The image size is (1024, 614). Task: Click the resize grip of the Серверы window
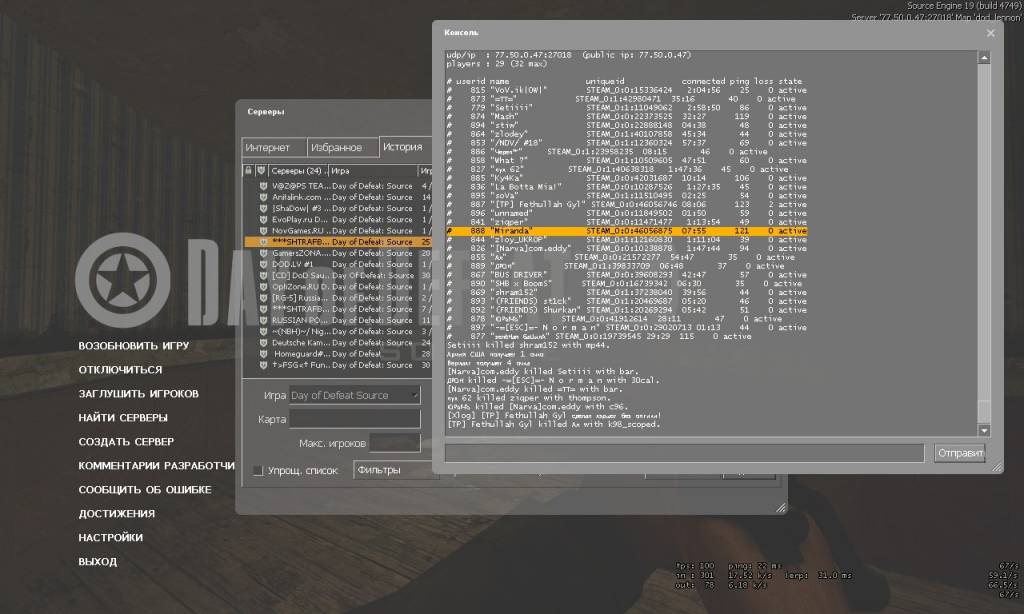781,508
